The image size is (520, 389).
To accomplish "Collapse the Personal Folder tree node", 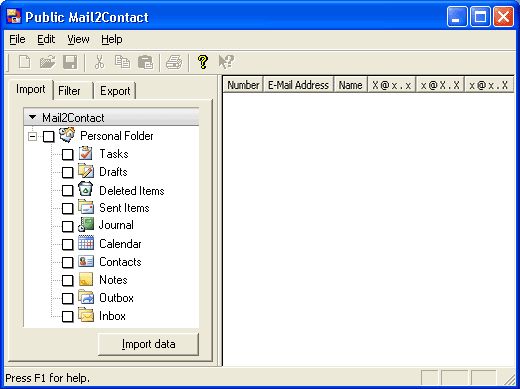I will (32, 136).
